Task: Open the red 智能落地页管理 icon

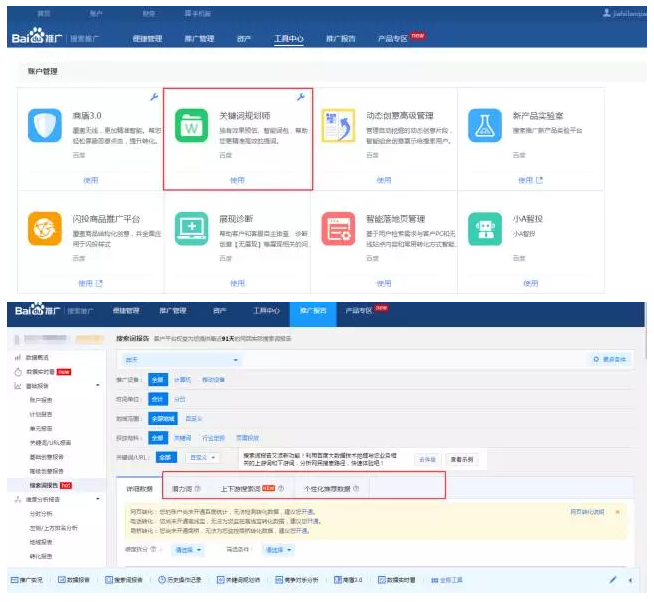Action: pos(338,229)
